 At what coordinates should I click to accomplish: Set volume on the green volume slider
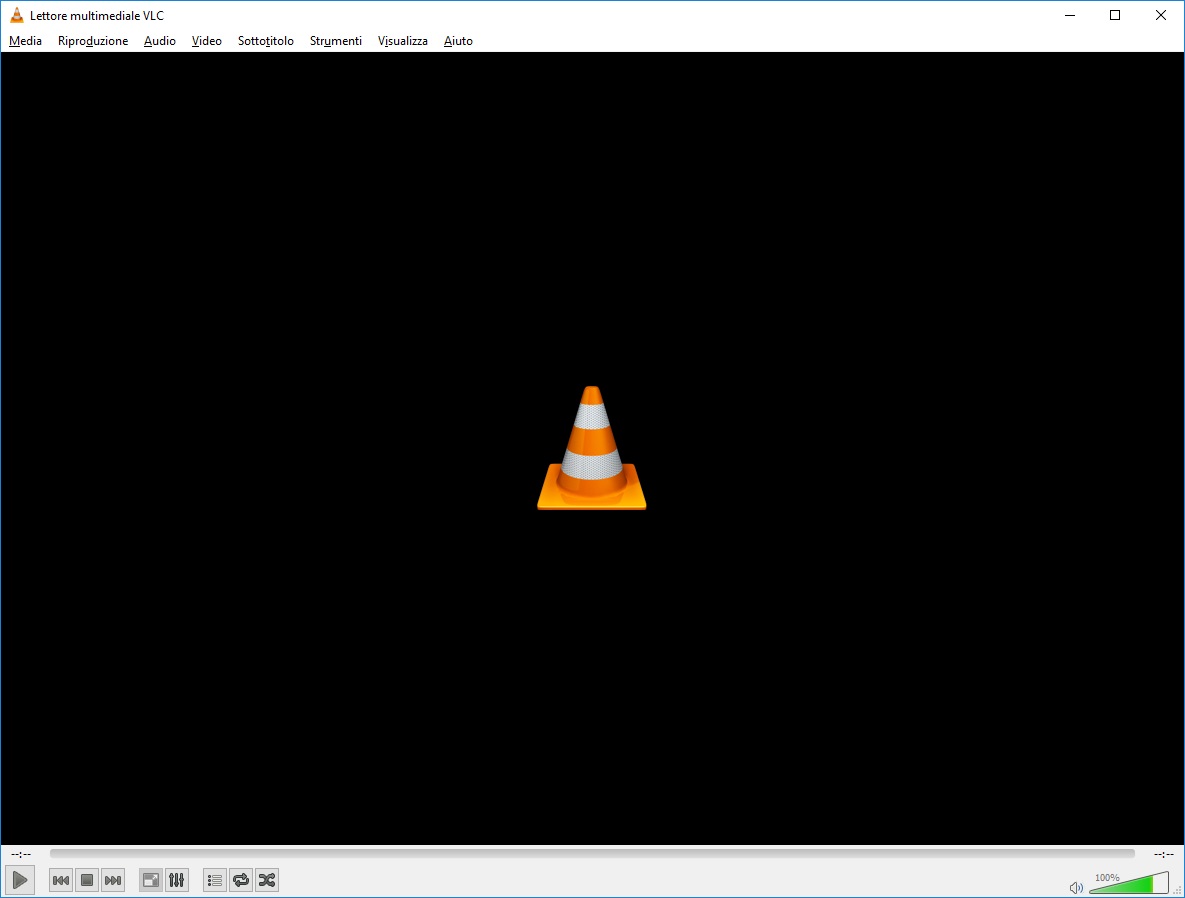[x=1129, y=883]
